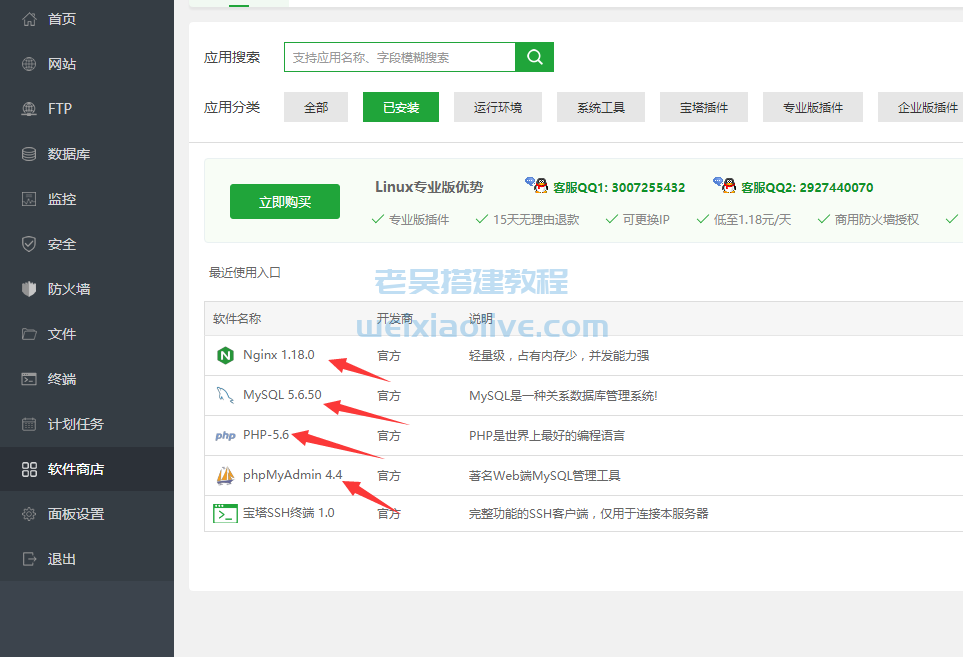This screenshot has height=657, width=963.
Task: Click the MySQL dolphin icon
Action: (225, 395)
